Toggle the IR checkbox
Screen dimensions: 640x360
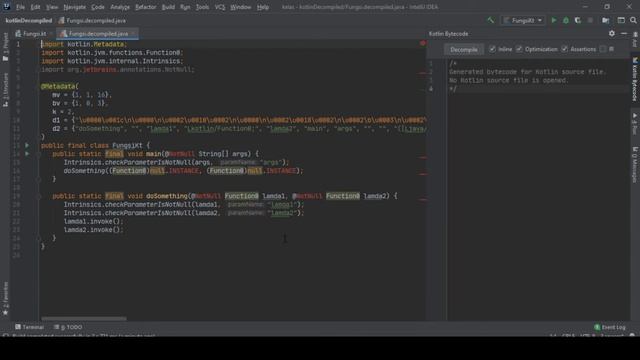(x=603, y=49)
